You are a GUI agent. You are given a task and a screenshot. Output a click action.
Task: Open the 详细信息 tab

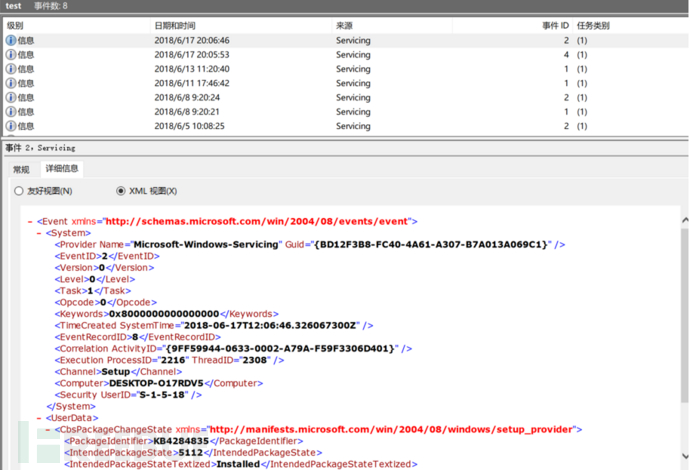(x=61, y=169)
